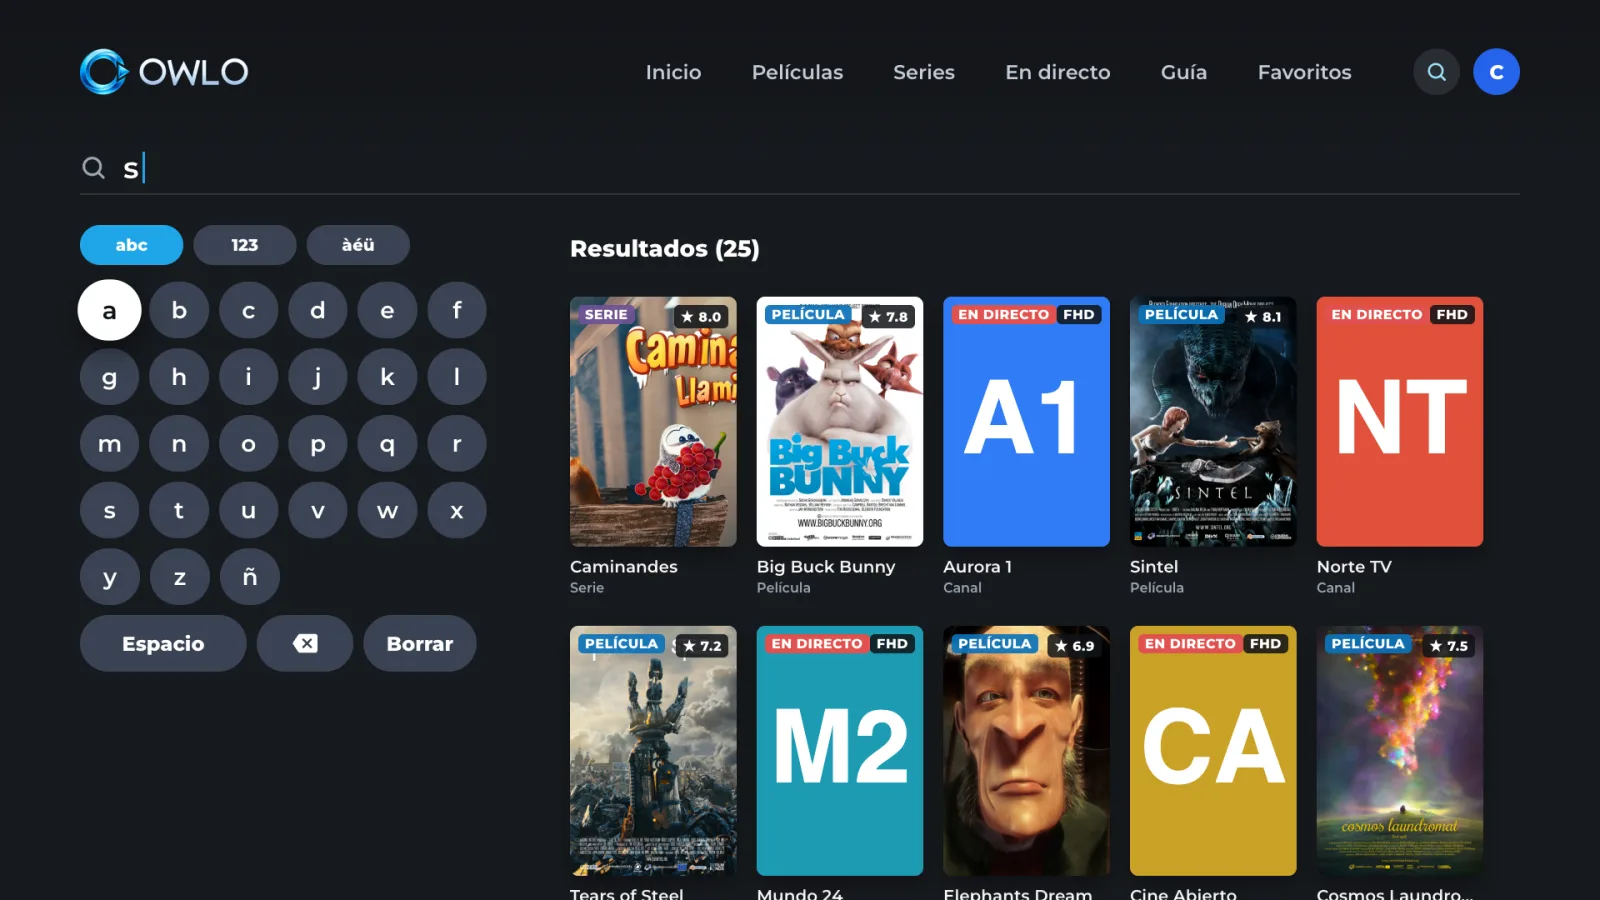Switch keyboard to abc letters mode
Image resolution: width=1600 pixels, height=900 pixels.
131,245
